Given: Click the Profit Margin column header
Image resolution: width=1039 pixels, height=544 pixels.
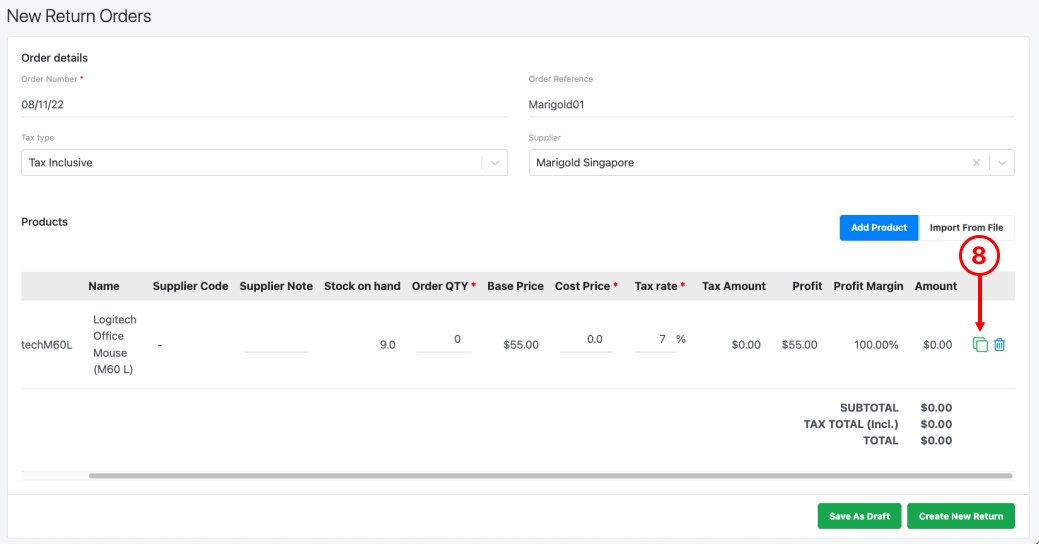Looking at the screenshot, I should point(868,286).
